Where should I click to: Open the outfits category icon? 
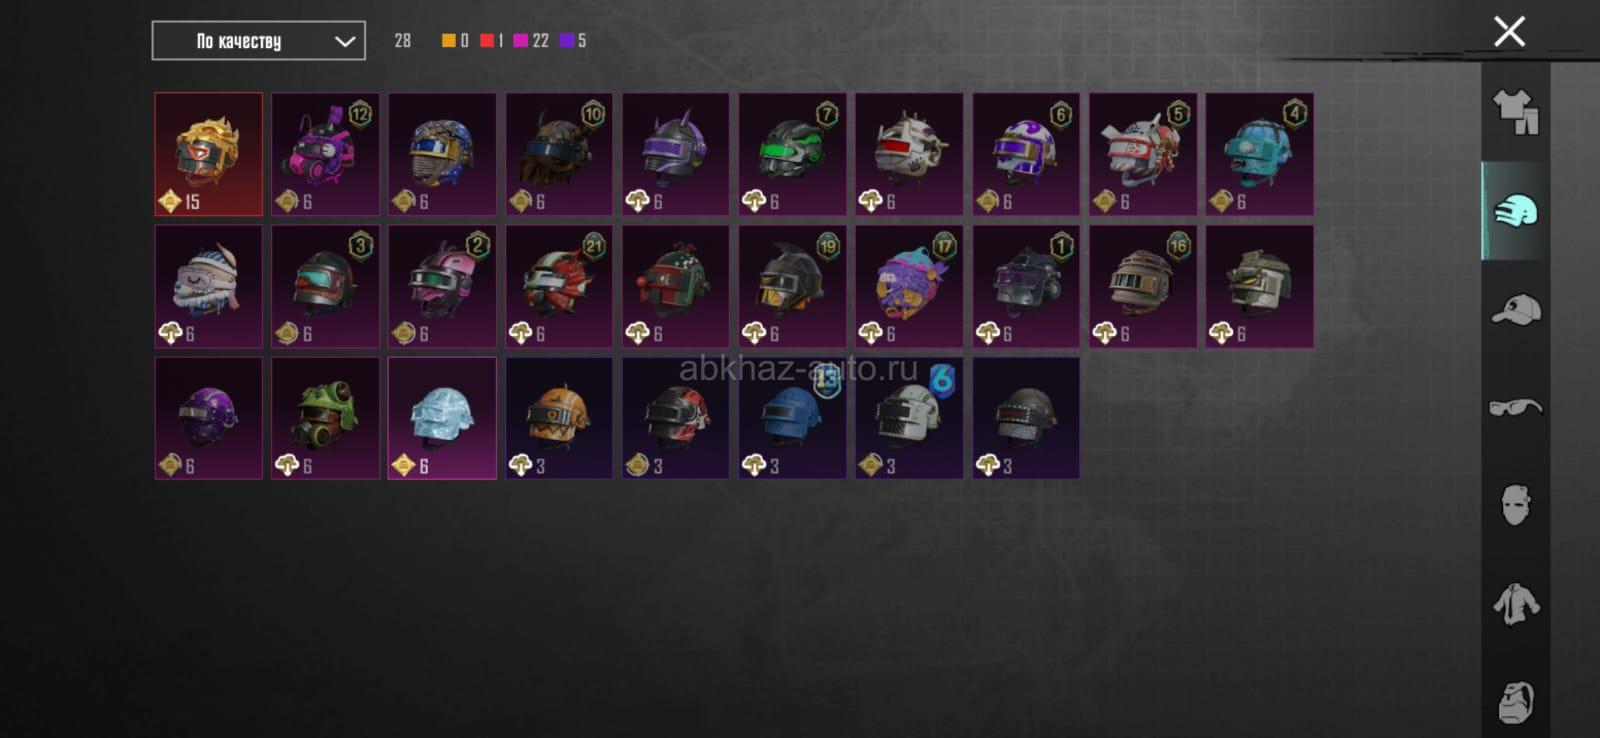[1516, 112]
